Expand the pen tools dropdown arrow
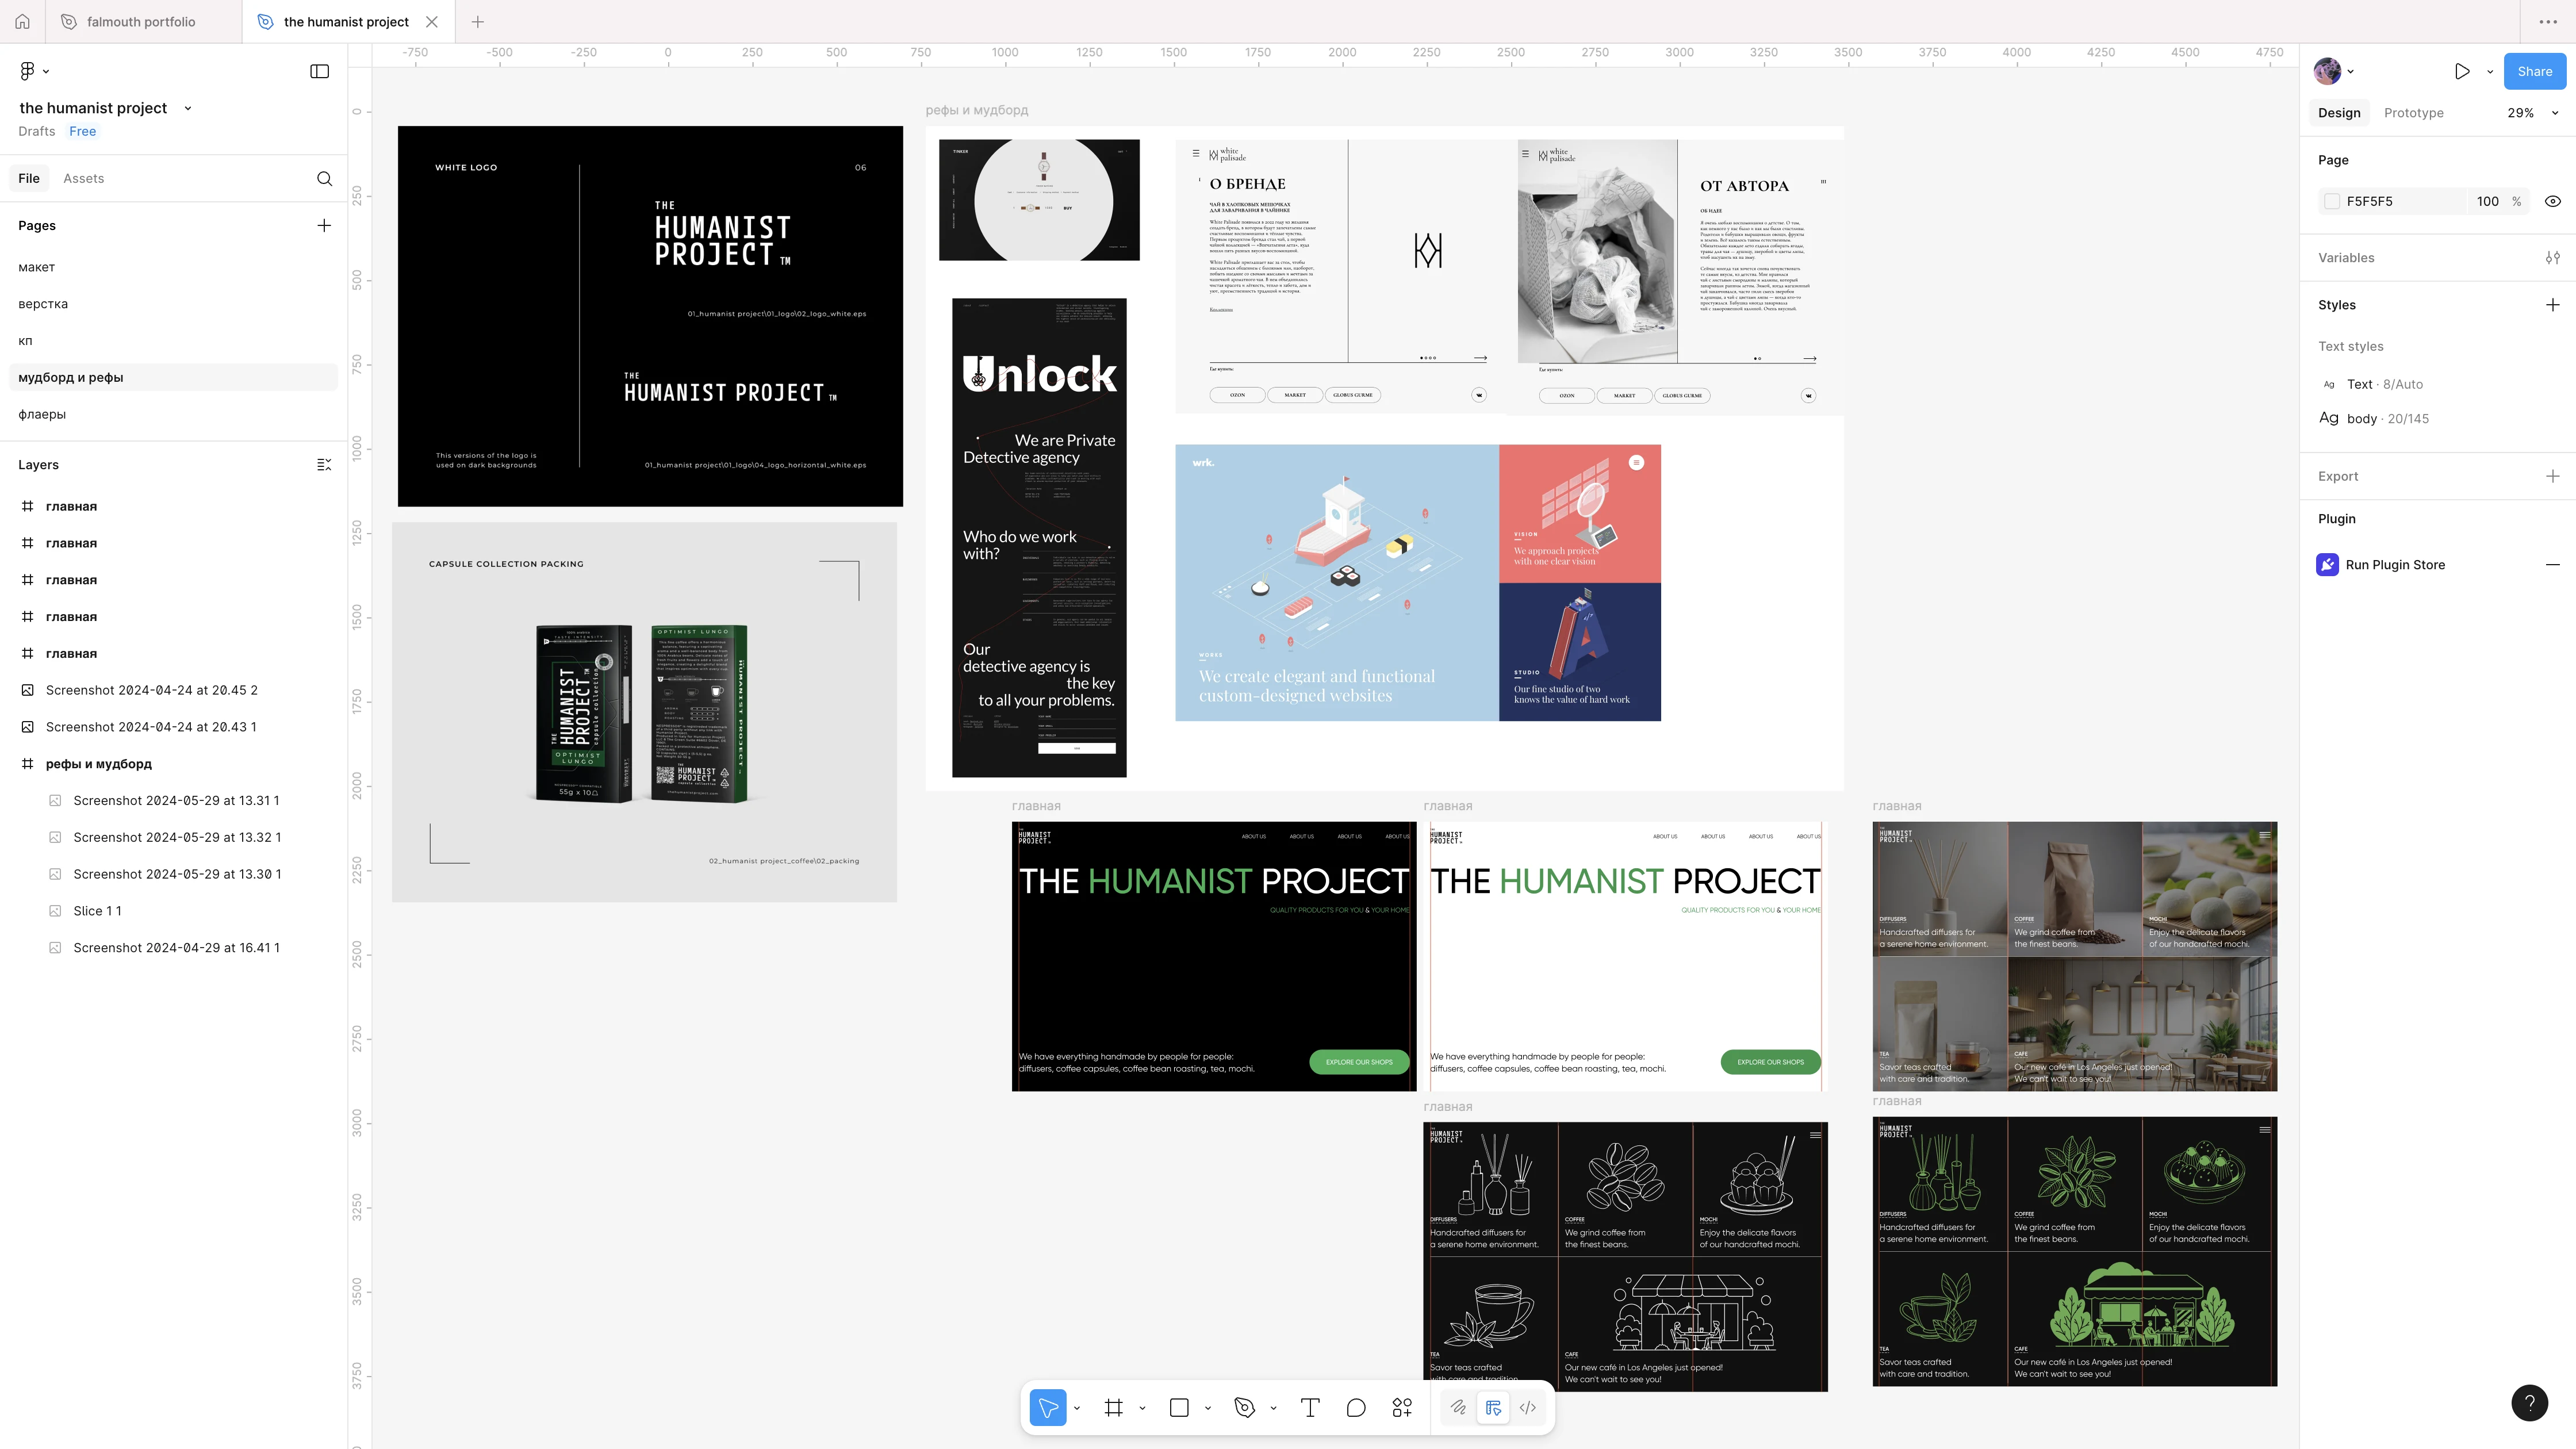Image resolution: width=2576 pixels, height=1449 pixels. [x=1273, y=1408]
